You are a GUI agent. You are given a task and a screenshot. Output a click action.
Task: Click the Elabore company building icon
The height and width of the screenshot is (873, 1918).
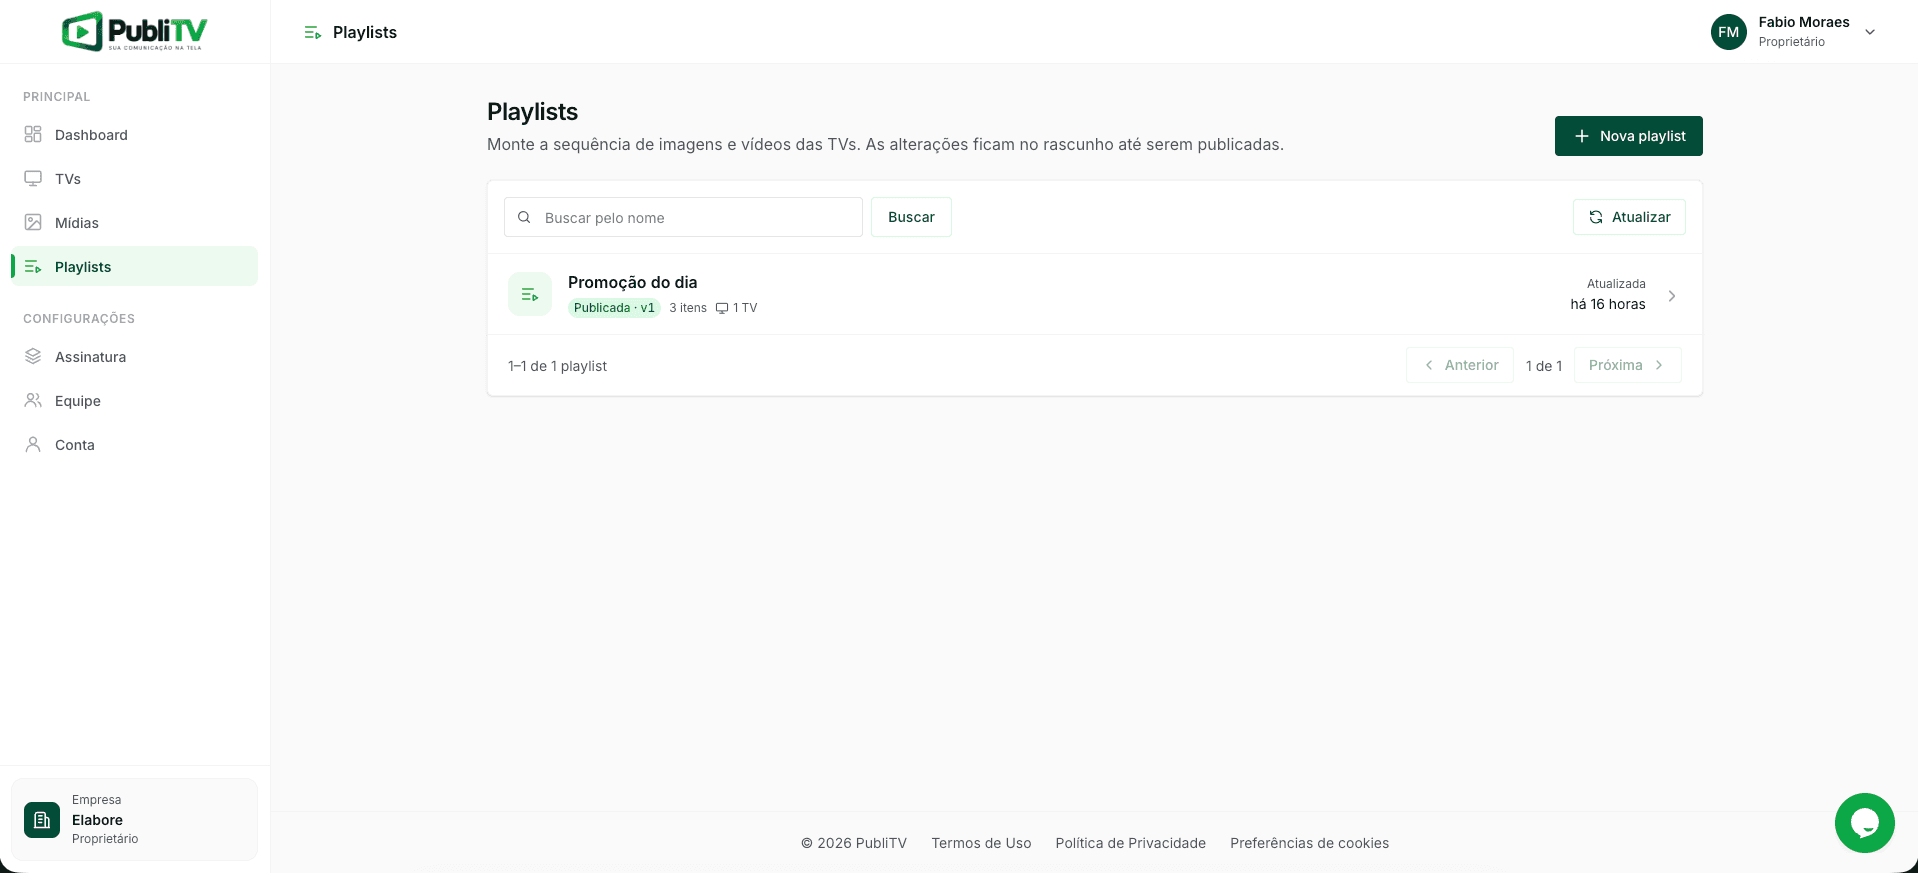(42, 820)
